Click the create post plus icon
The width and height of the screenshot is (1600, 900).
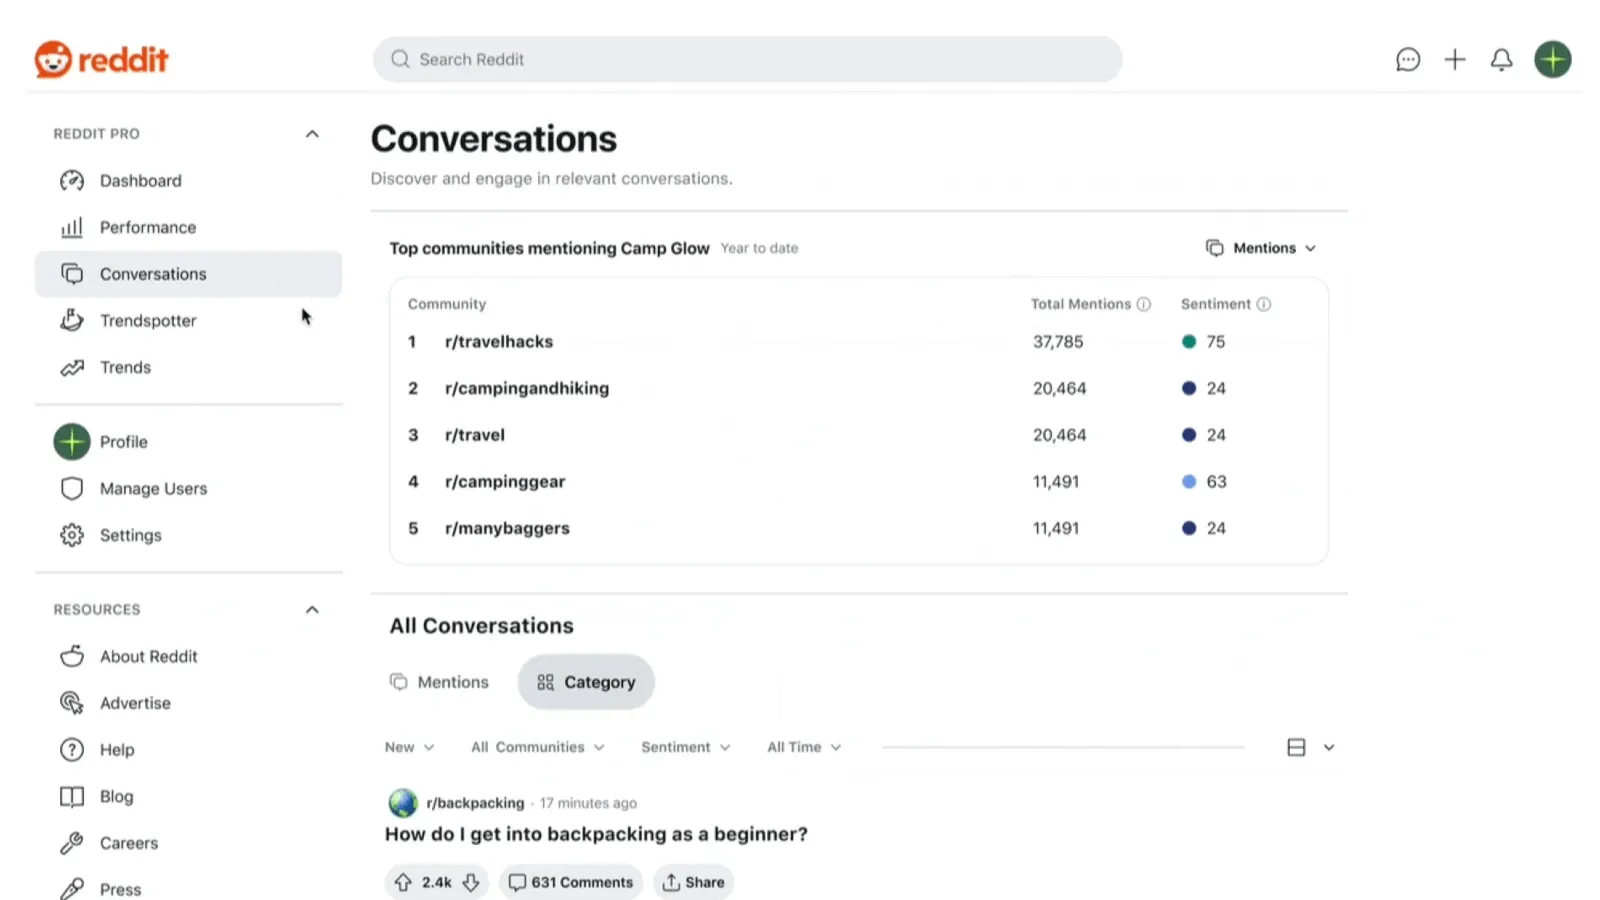point(1455,60)
